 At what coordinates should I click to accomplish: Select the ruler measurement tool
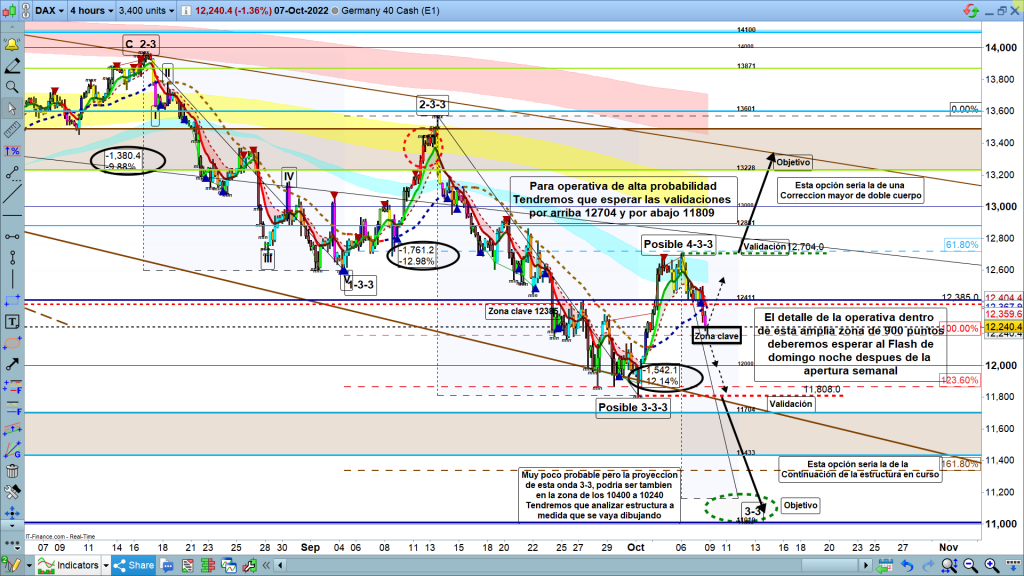(13, 130)
